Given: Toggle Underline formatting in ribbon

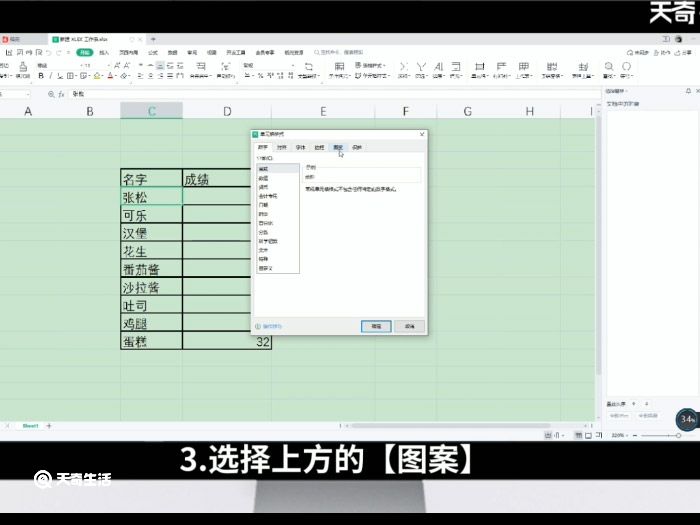Looking at the screenshot, I should click(60, 76).
